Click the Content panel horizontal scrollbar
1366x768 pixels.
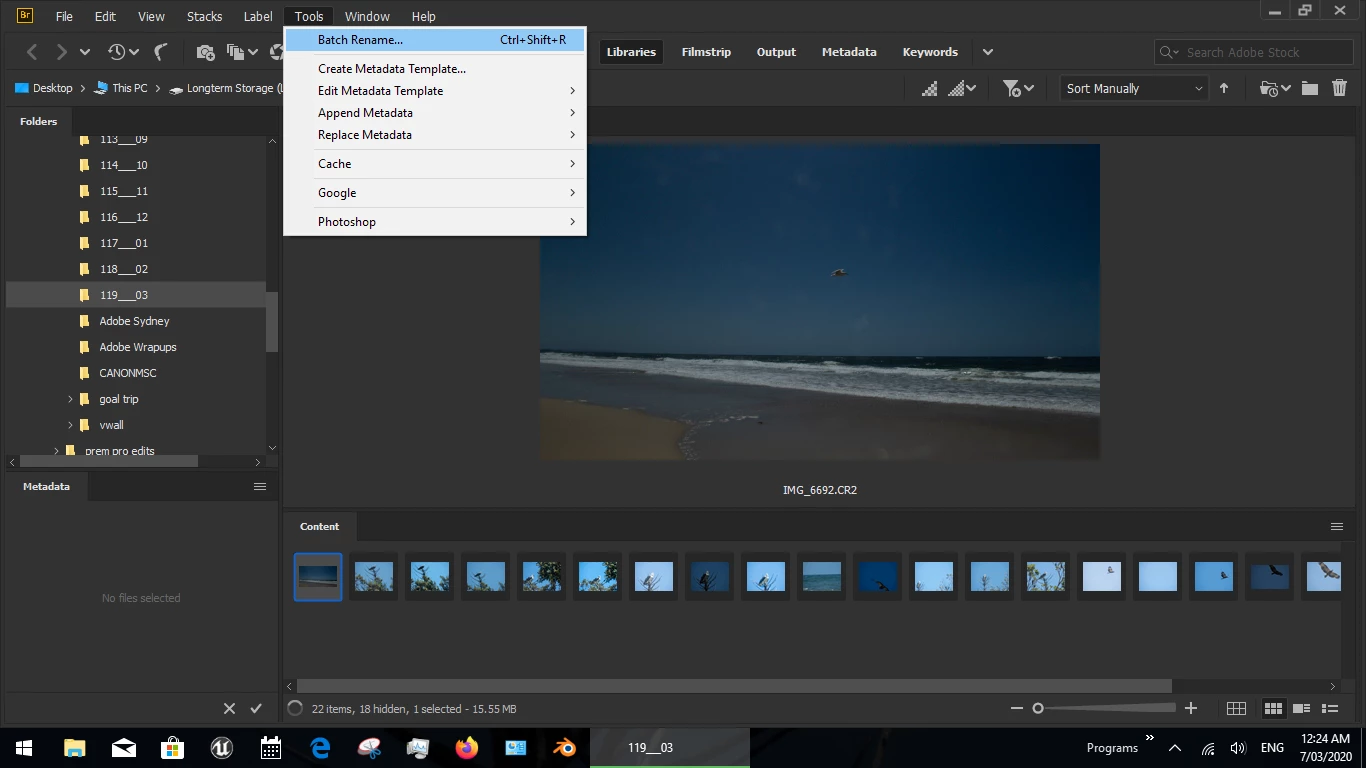click(736, 686)
